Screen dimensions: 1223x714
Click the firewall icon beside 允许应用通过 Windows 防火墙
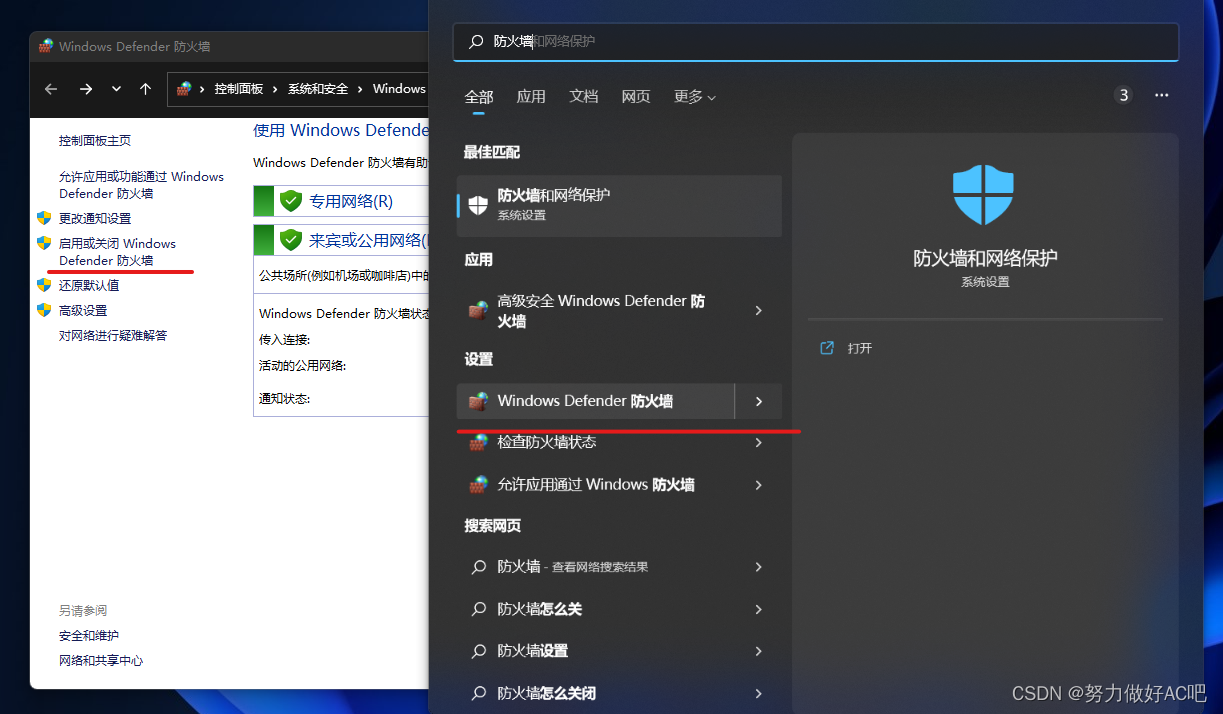point(478,484)
